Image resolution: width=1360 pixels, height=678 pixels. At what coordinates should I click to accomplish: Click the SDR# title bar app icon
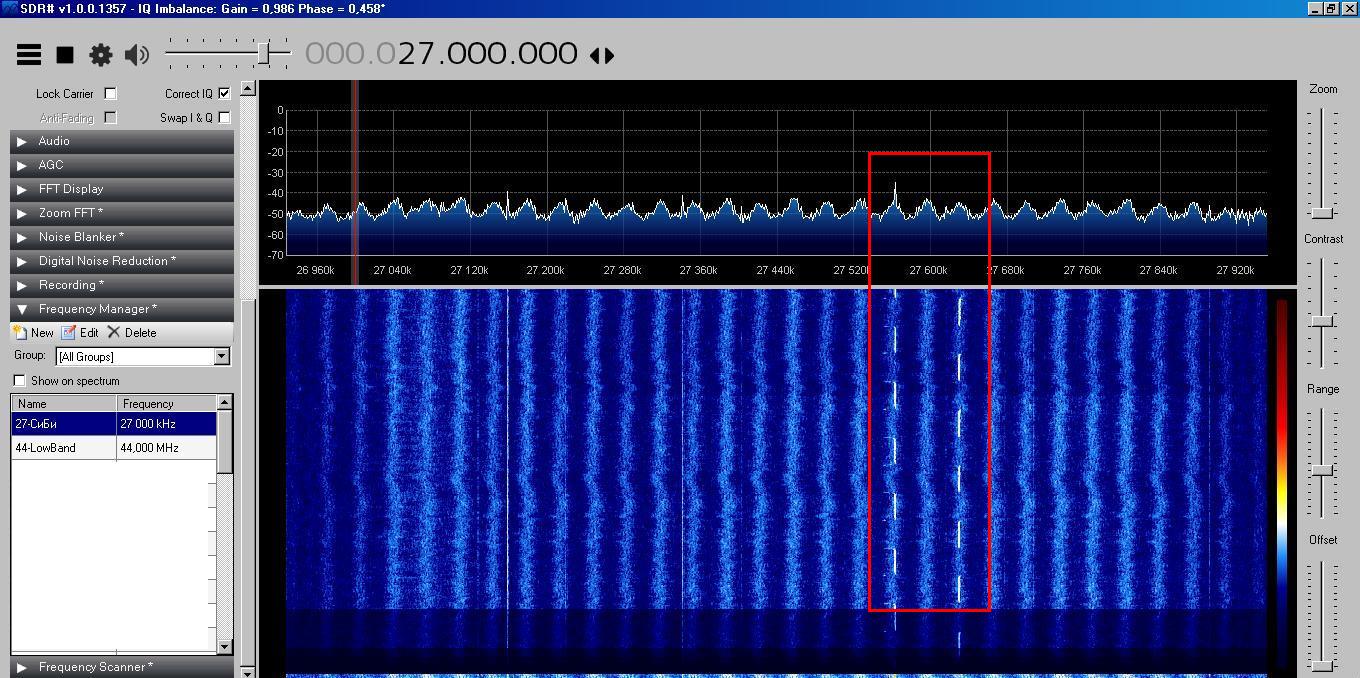coord(9,8)
